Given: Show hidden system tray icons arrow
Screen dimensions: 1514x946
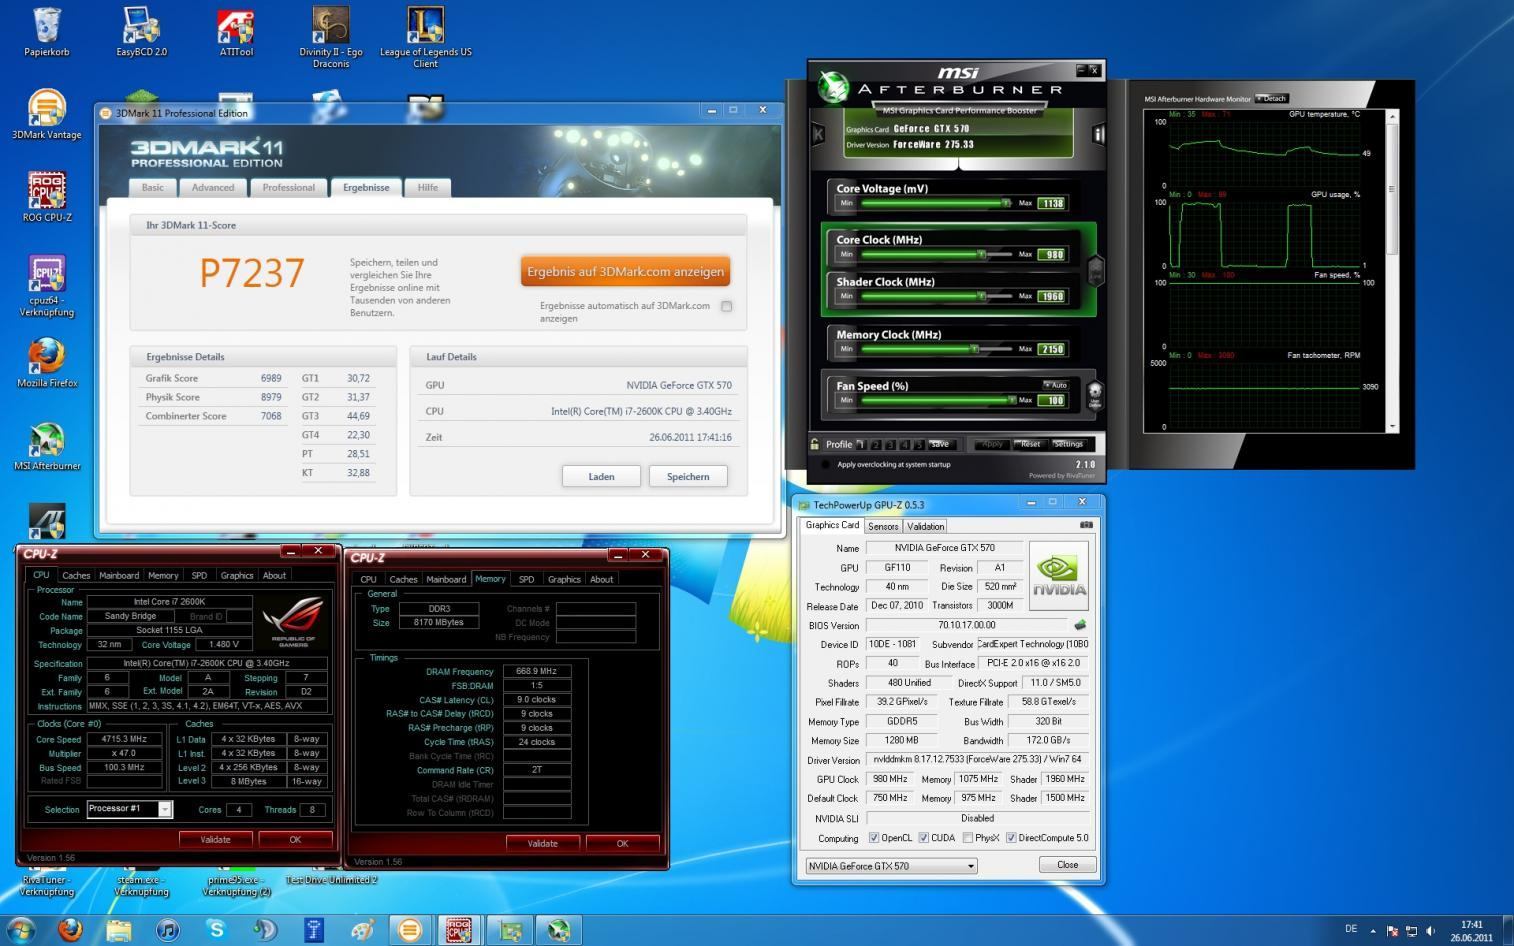Looking at the screenshot, I should click(x=1372, y=930).
